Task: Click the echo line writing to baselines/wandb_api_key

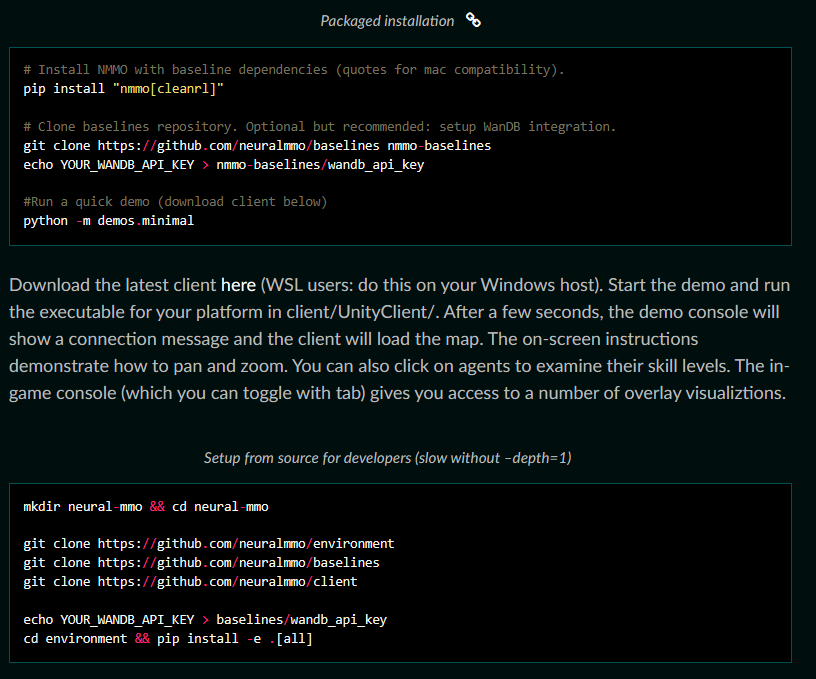Action: pos(205,620)
